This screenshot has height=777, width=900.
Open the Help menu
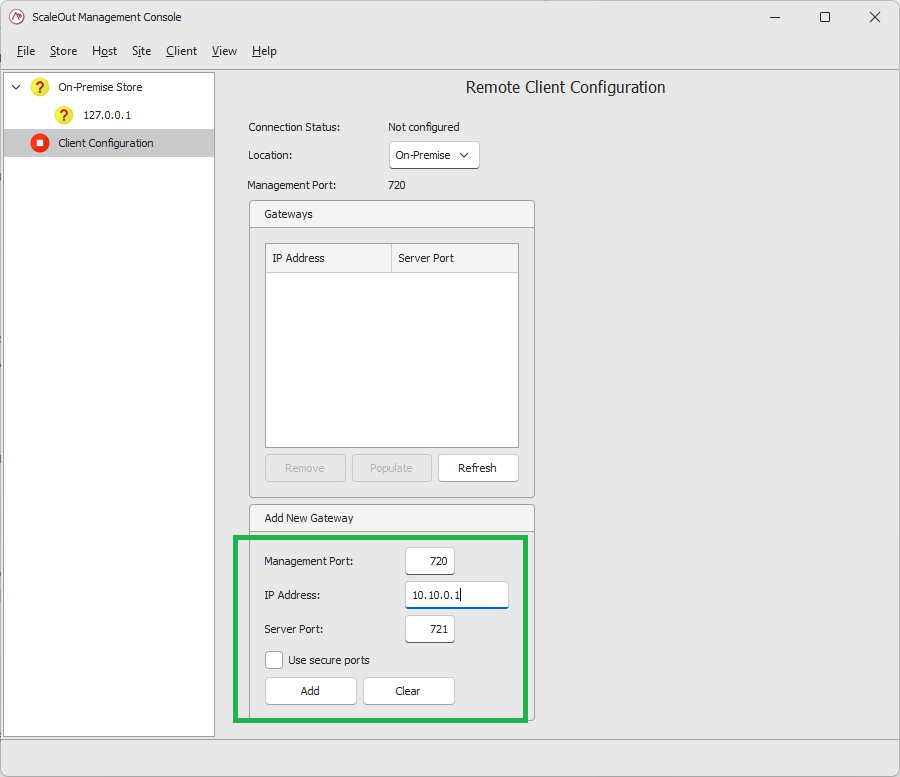click(264, 51)
